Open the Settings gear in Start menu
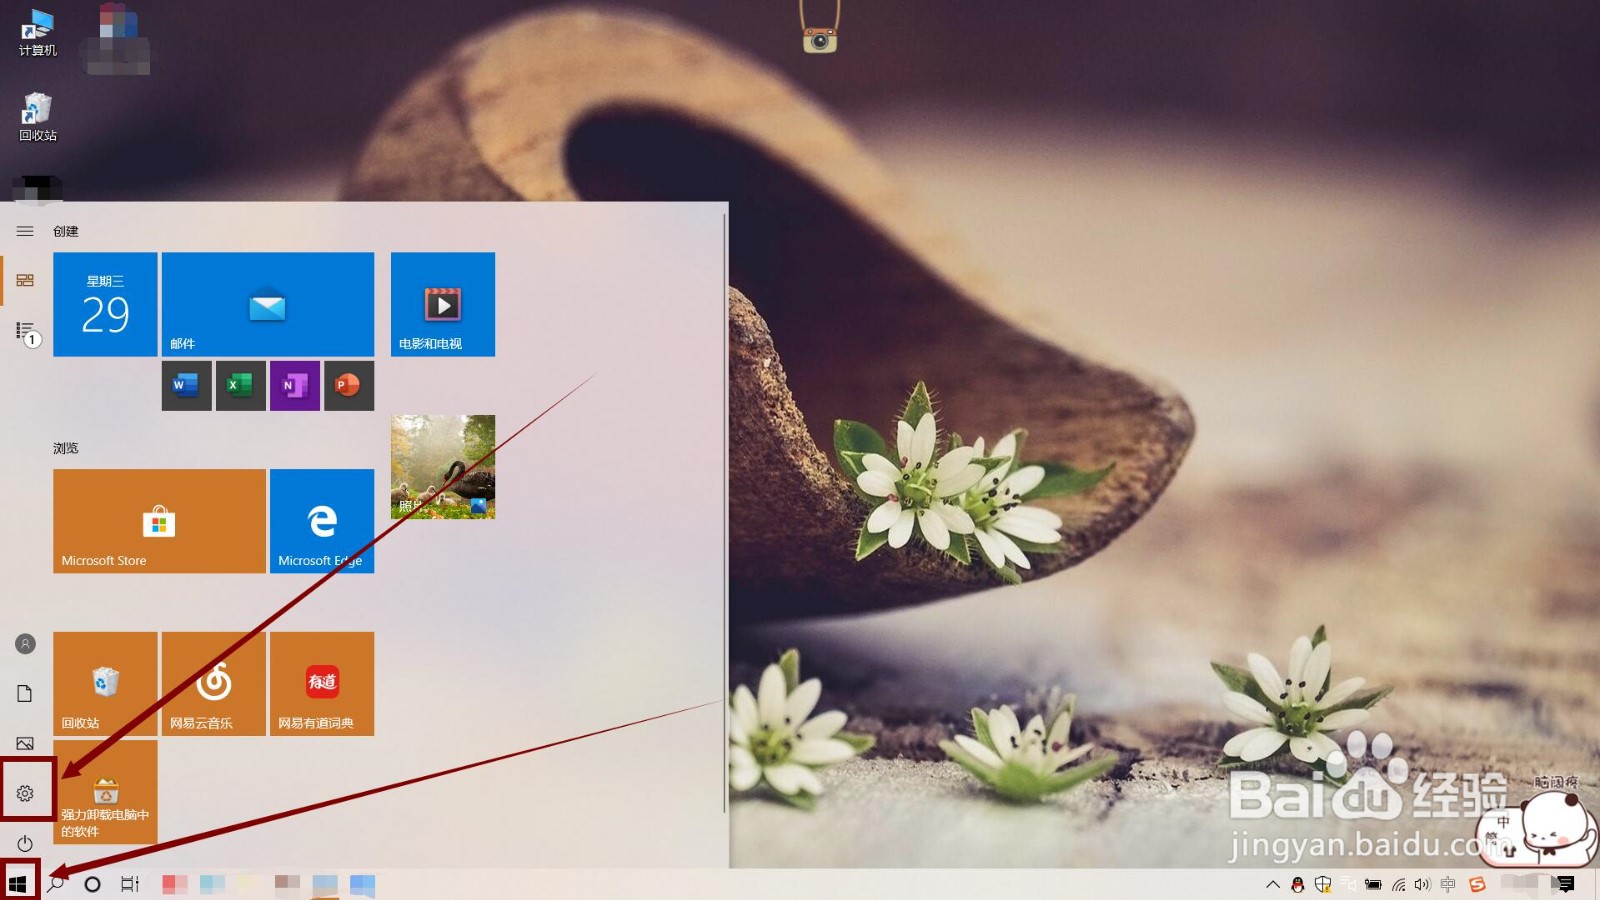 [25, 793]
